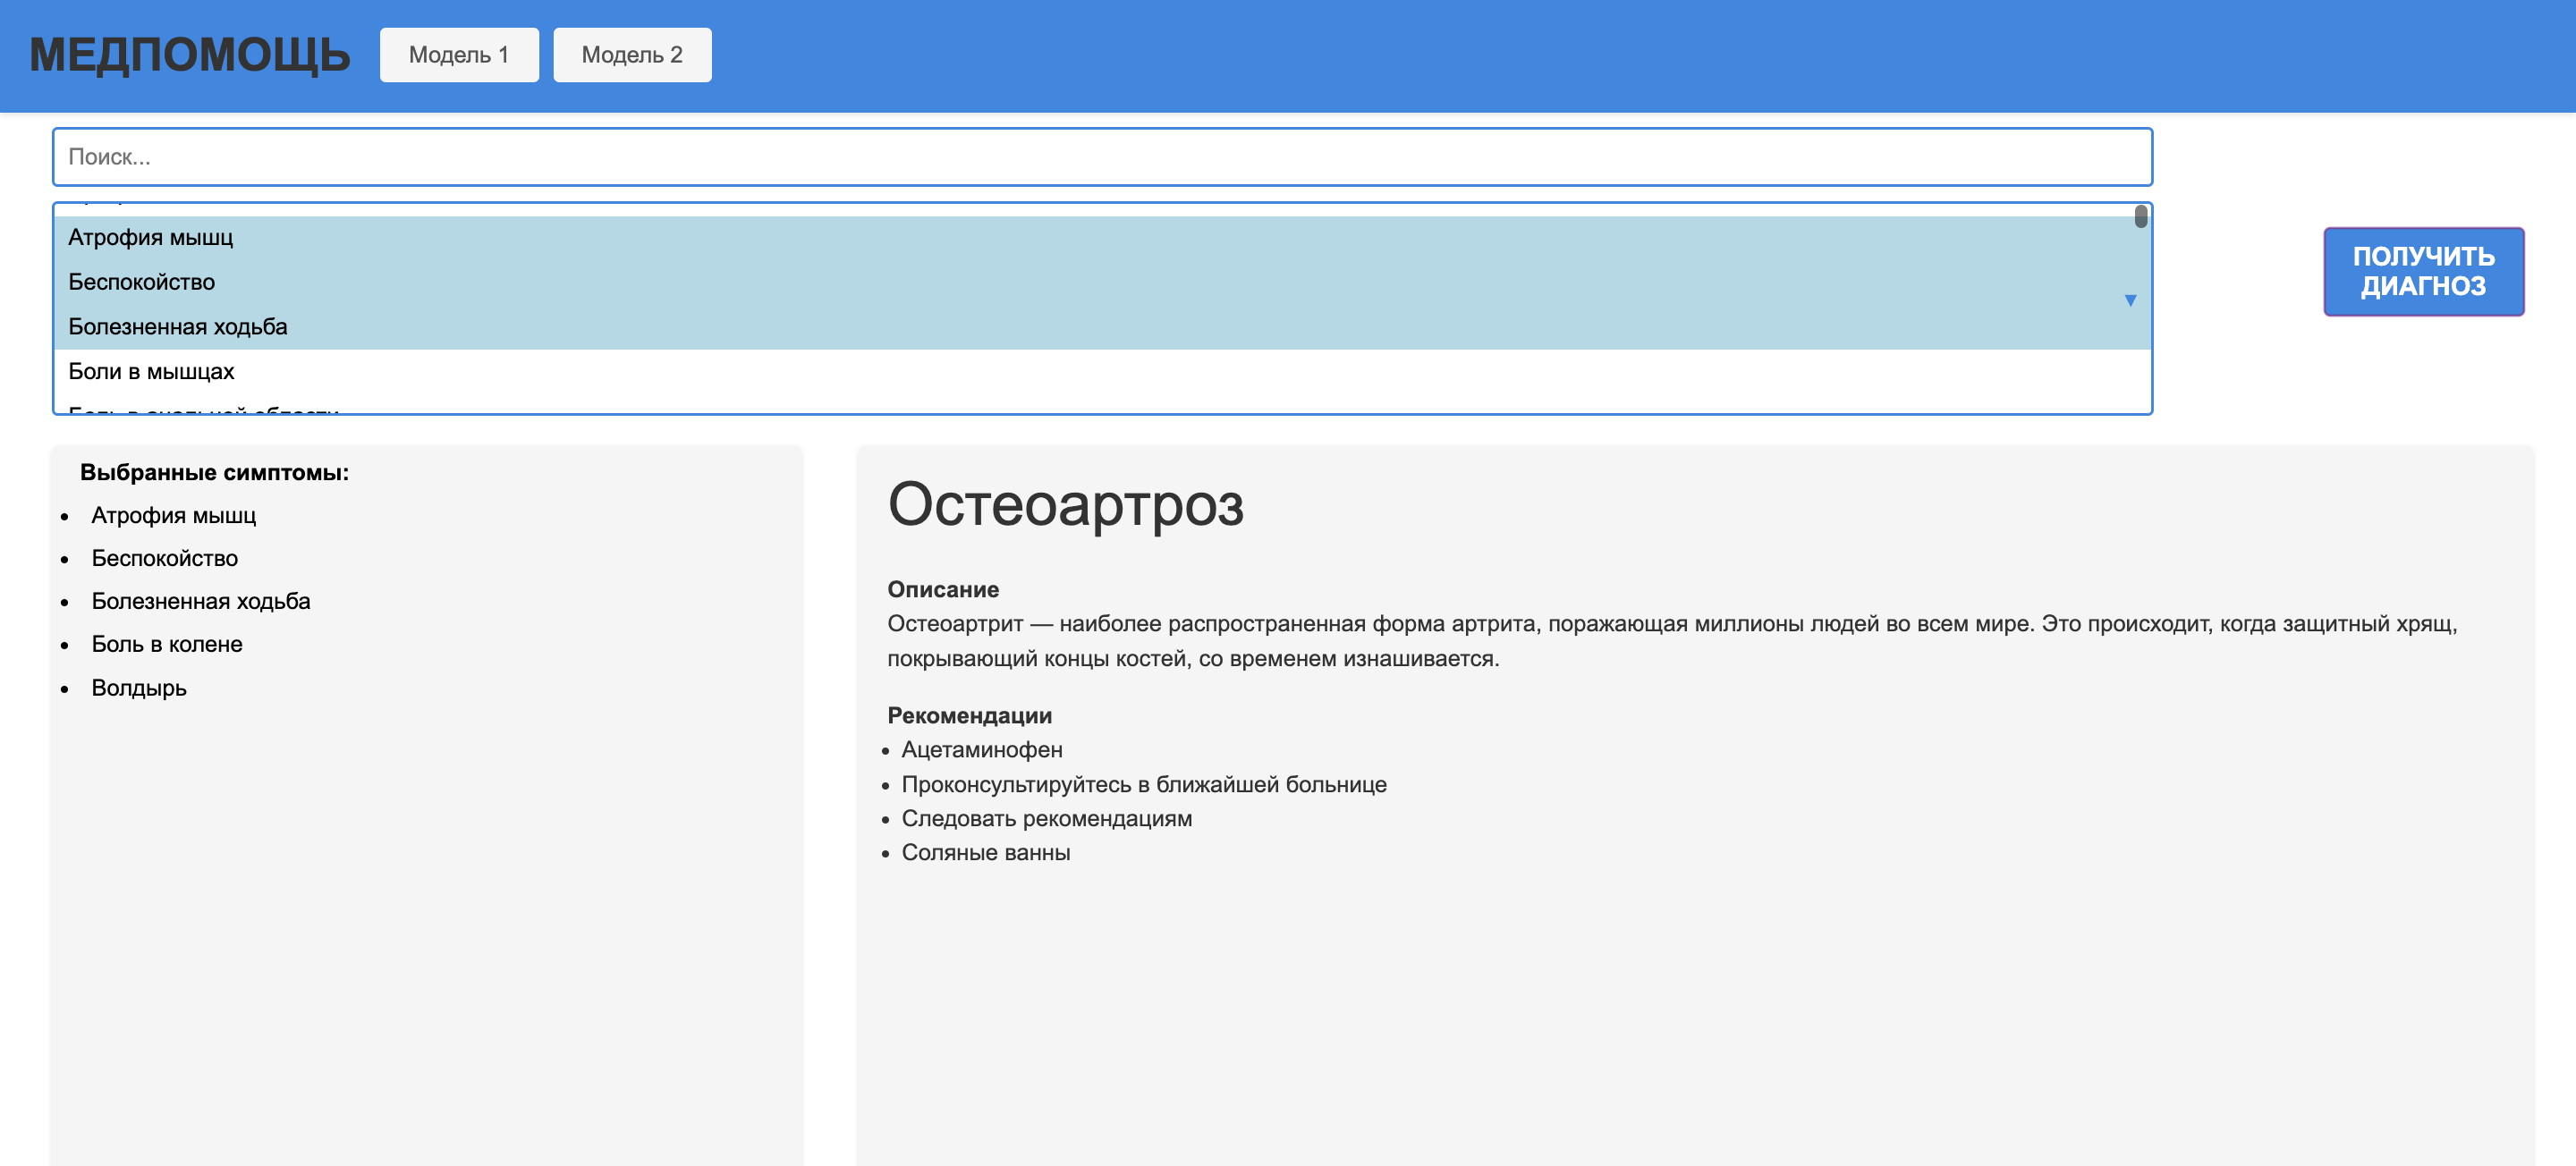This screenshot has height=1166, width=2576.
Task: Deselect Болезненная ходьба in the dropdown
Action: (177, 326)
